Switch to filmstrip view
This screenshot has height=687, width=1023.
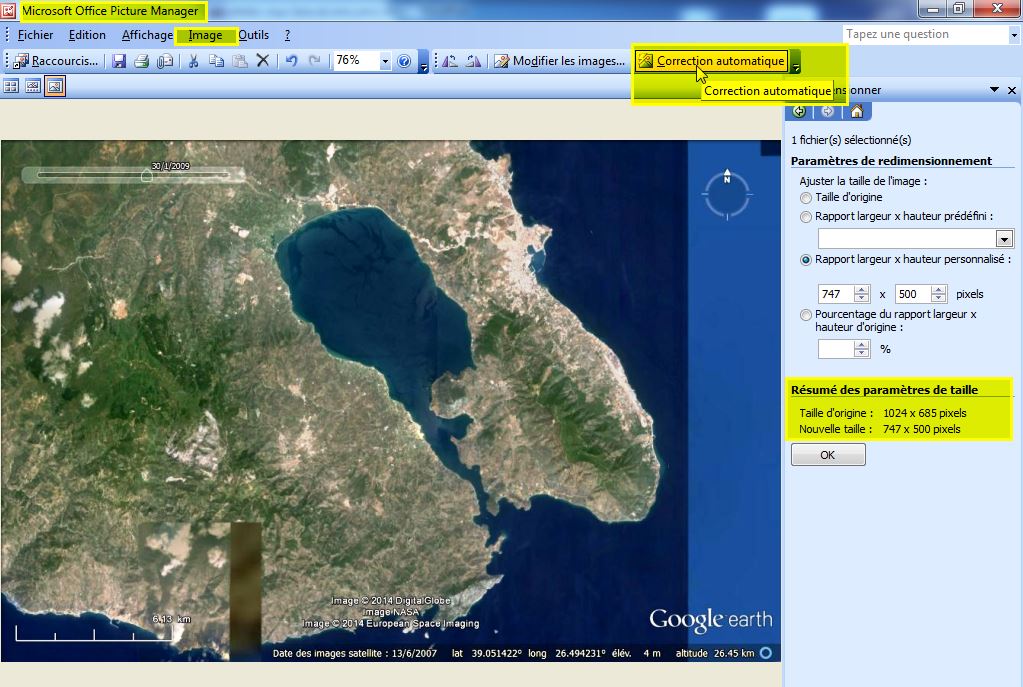pyautogui.click(x=33, y=86)
